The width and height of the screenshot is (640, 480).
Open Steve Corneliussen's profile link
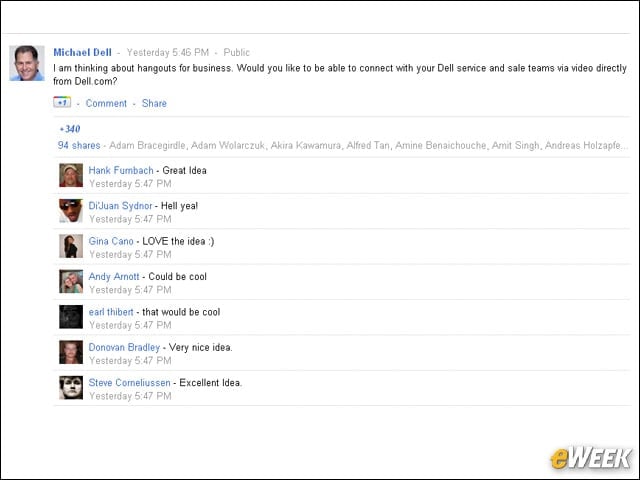tap(129, 382)
